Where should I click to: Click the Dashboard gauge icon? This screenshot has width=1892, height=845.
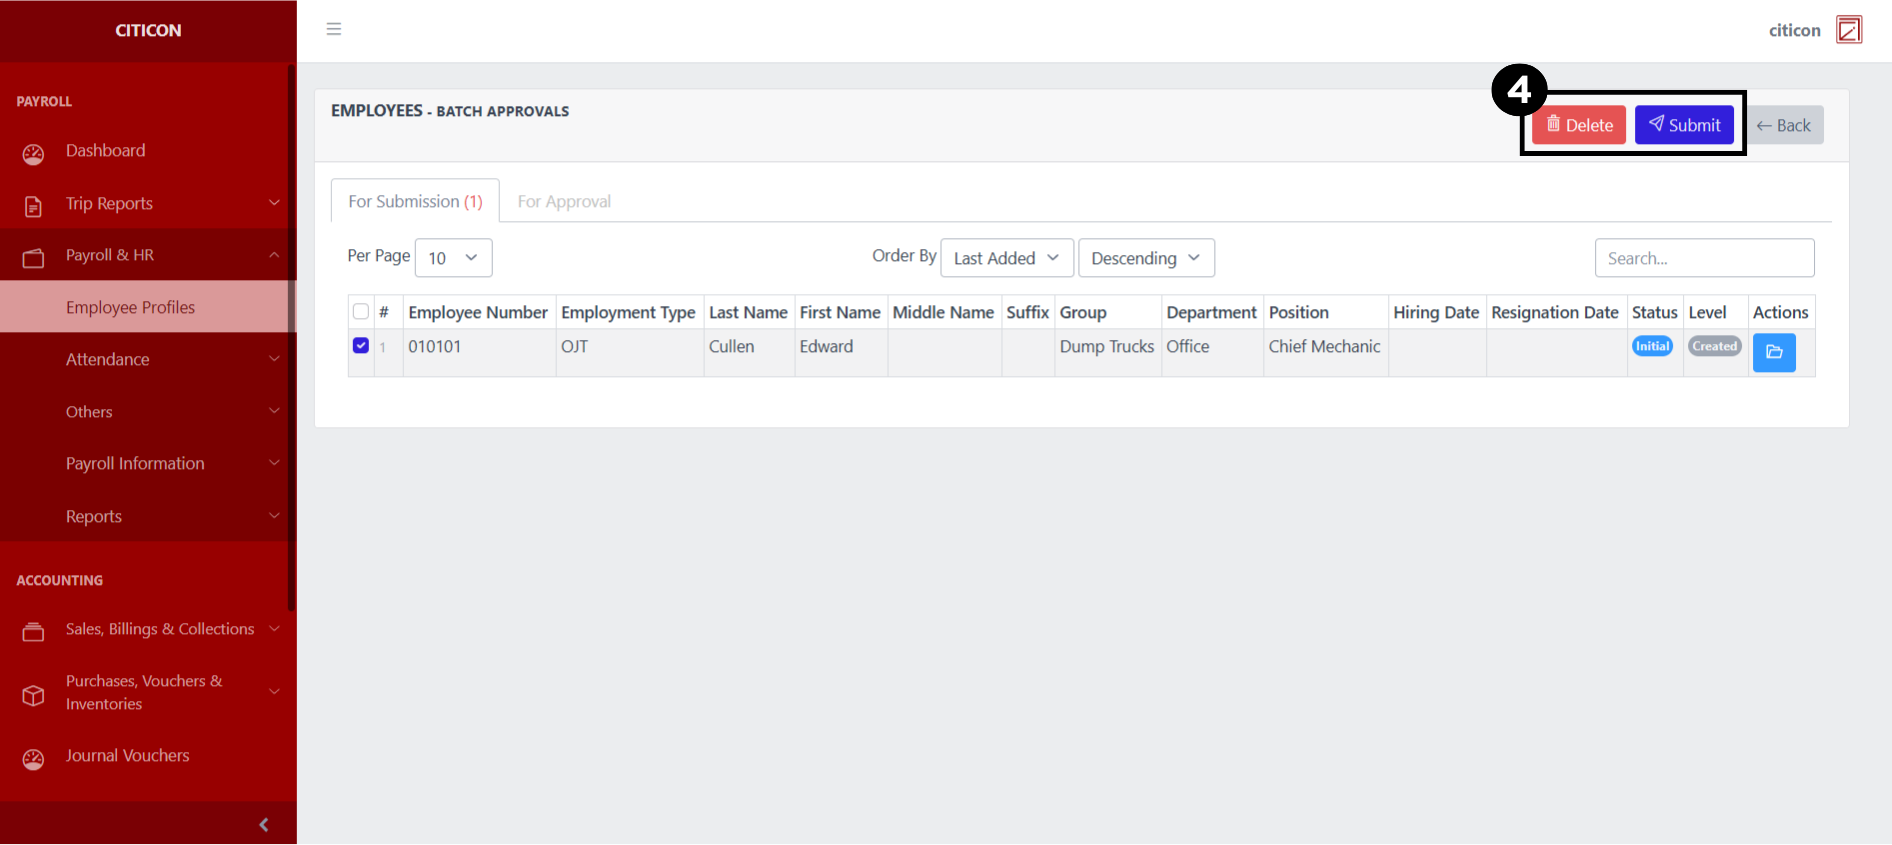coord(33,154)
